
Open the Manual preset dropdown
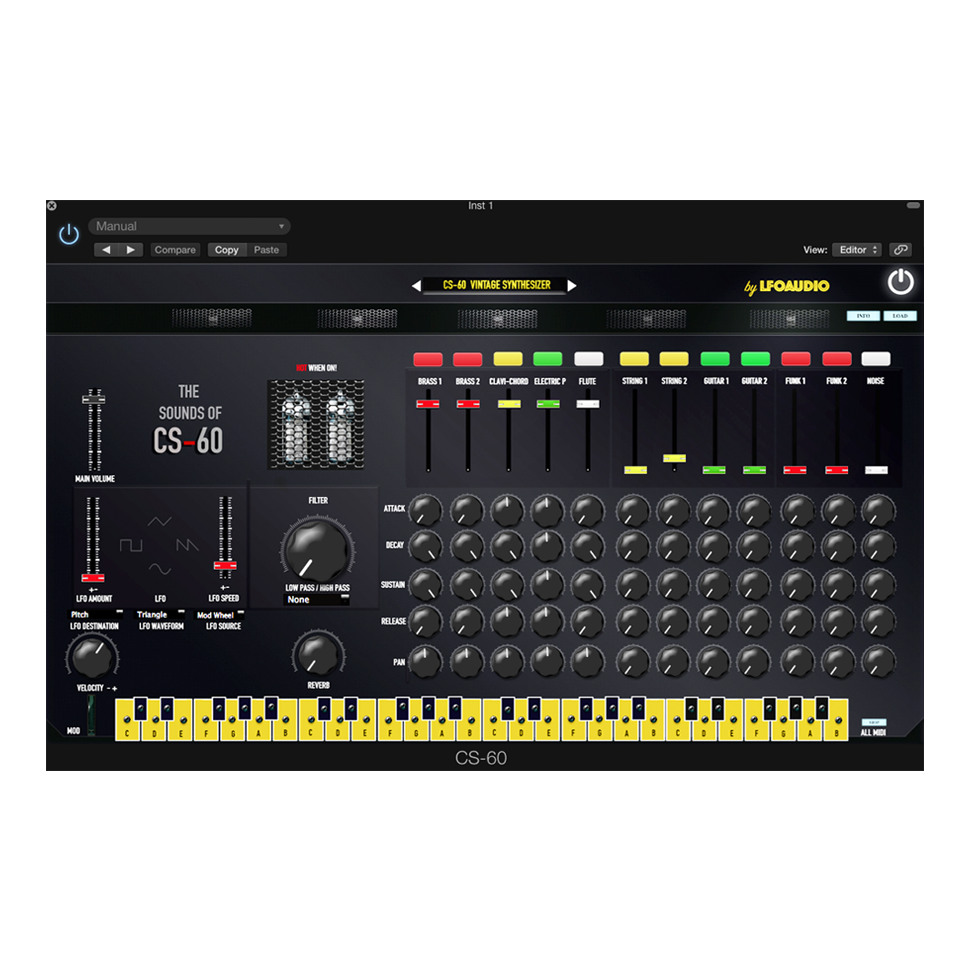click(x=189, y=227)
